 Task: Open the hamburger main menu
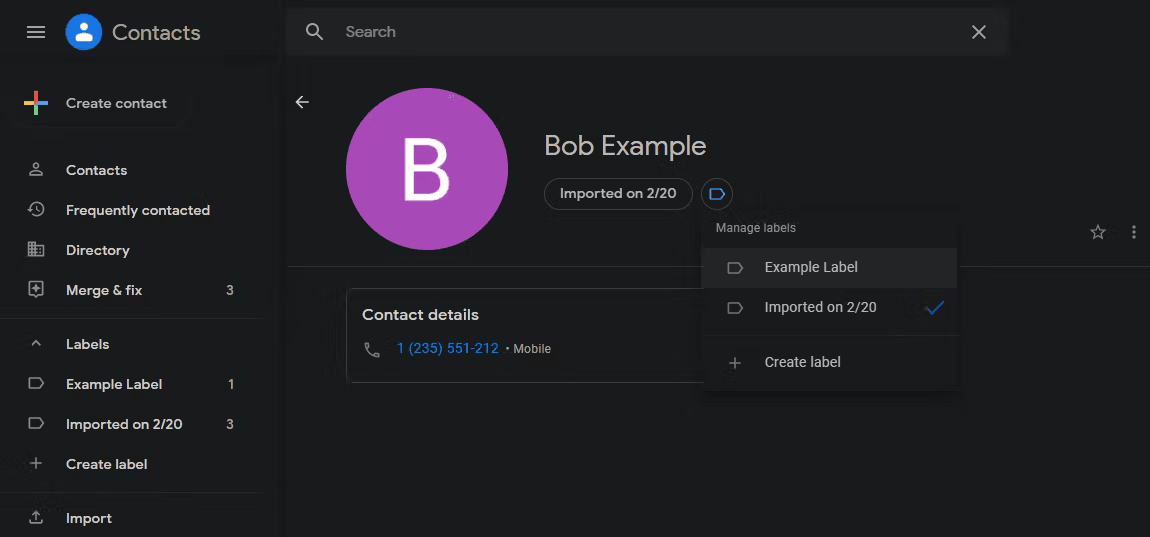click(36, 32)
